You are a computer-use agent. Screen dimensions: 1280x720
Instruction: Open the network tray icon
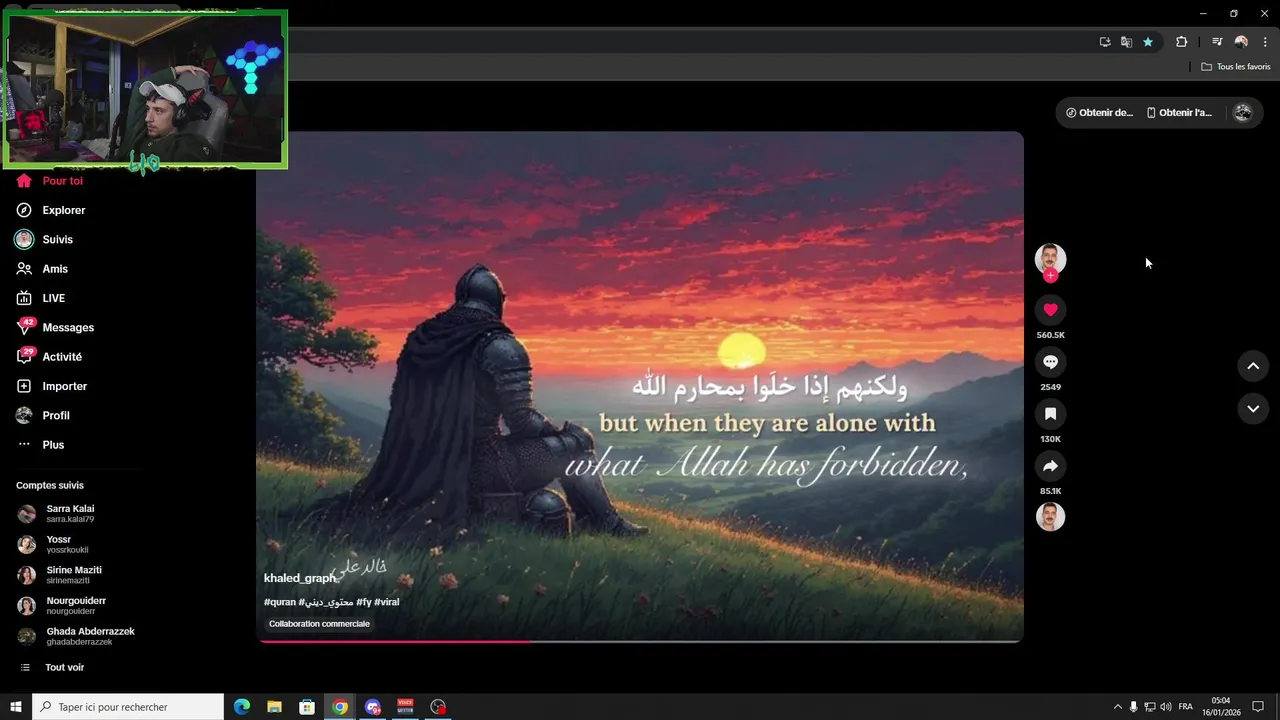click(1150, 707)
